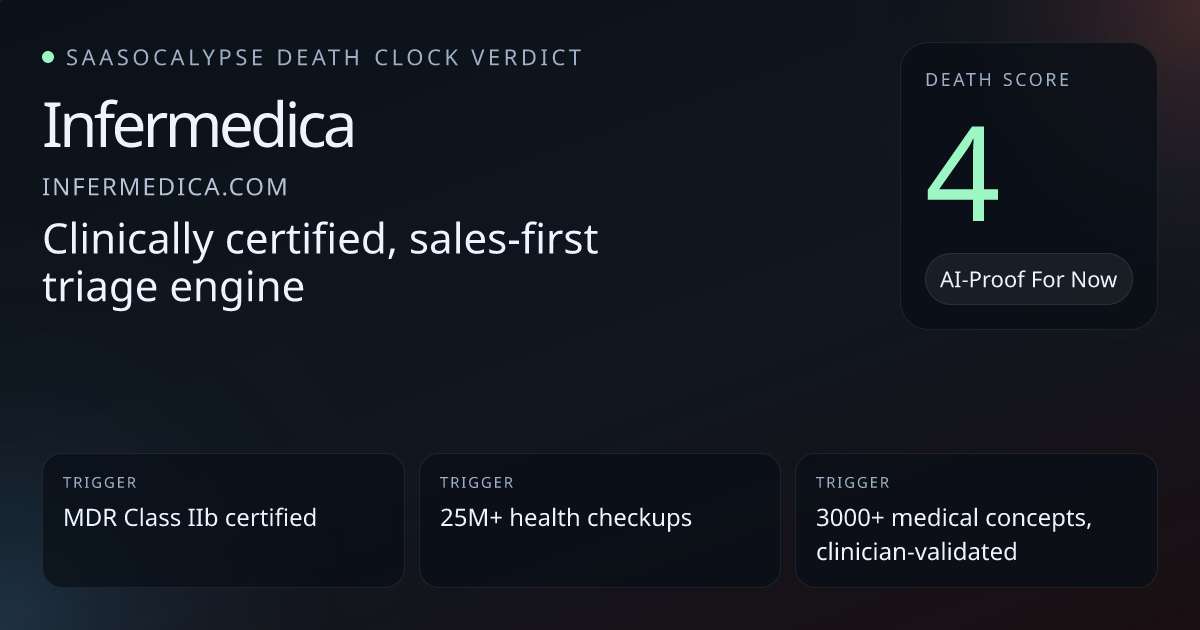
Task: Open the INFERMEDICA.COM link
Action: (x=165, y=186)
